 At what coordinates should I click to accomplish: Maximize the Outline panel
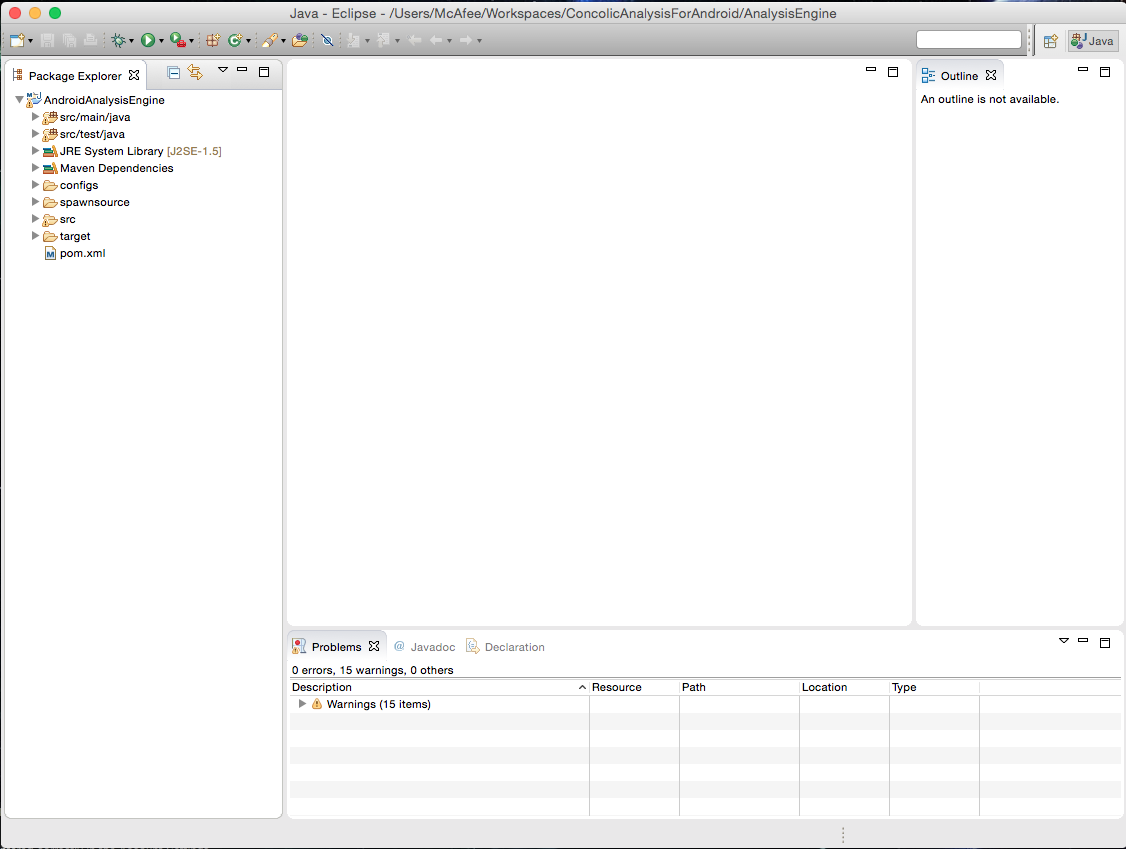pyautogui.click(x=1105, y=72)
